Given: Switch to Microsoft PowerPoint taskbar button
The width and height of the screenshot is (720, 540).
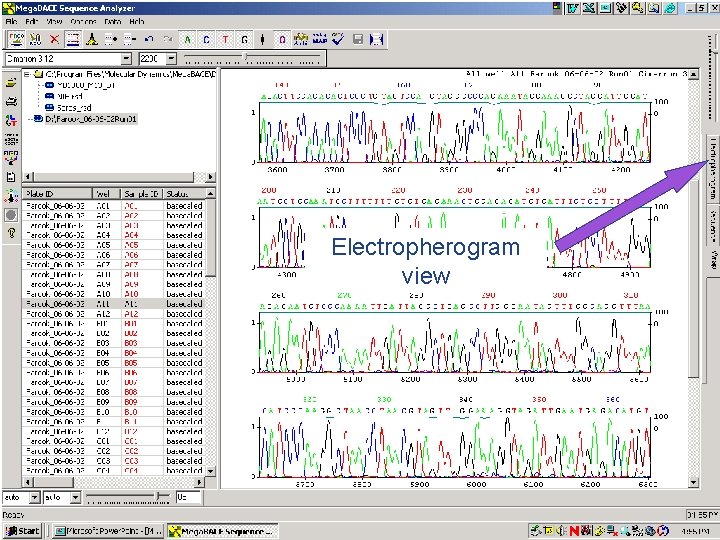Looking at the screenshot, I should [x=107, y=531].
